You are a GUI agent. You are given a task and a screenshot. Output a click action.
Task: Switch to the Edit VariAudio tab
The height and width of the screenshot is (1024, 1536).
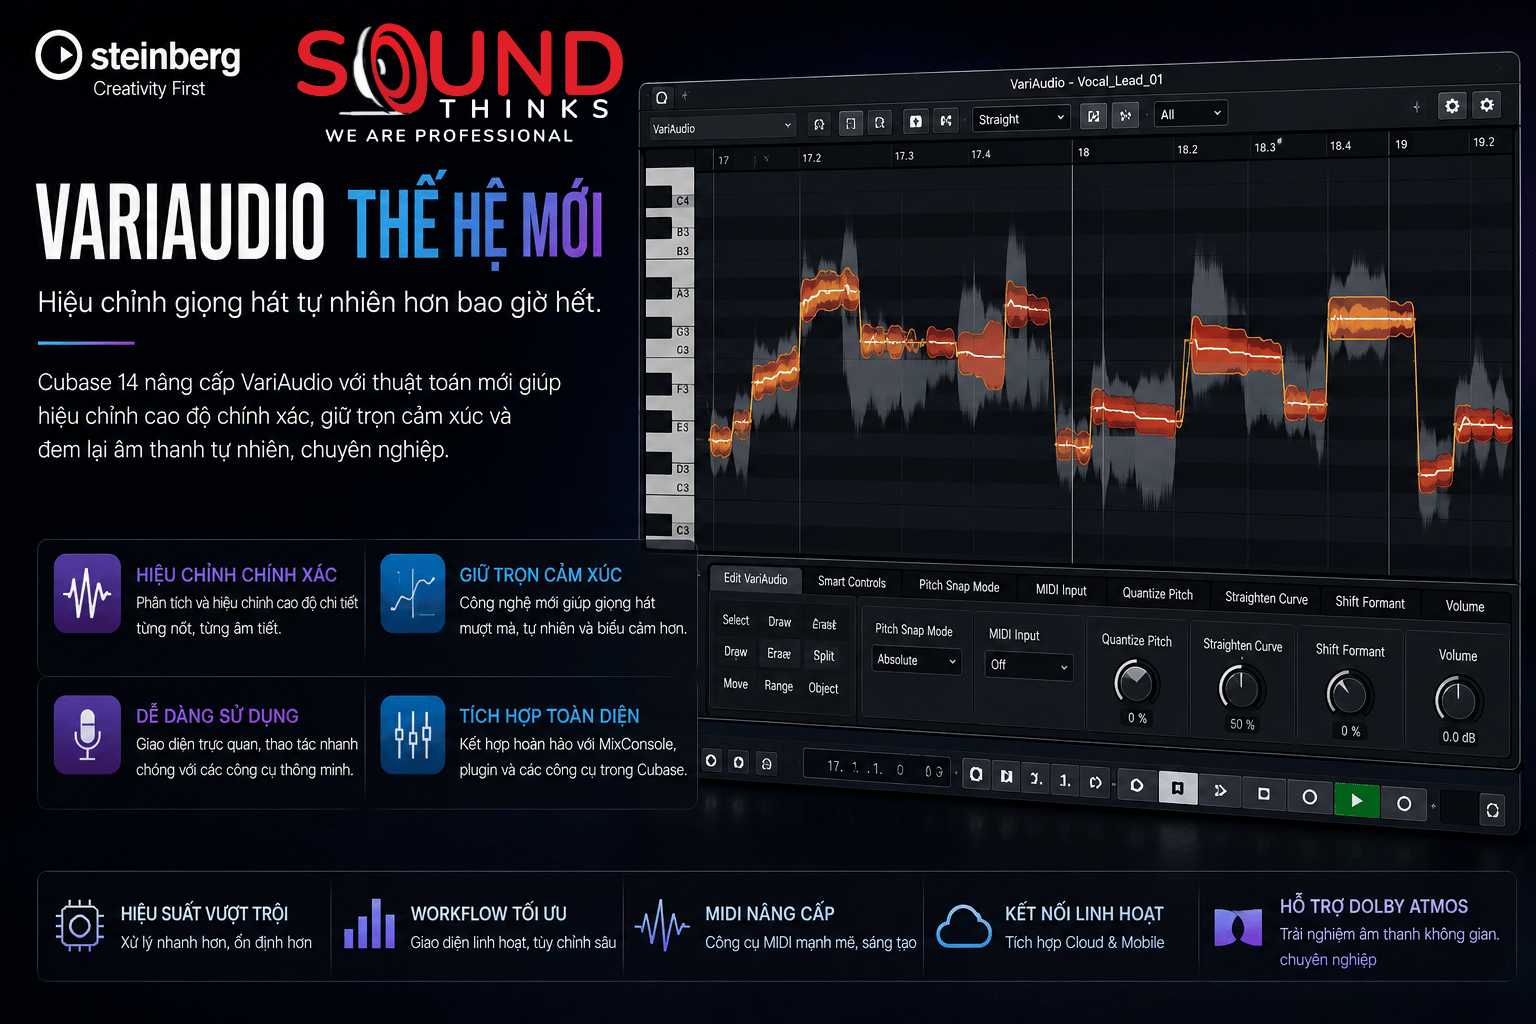coord(755,578)
